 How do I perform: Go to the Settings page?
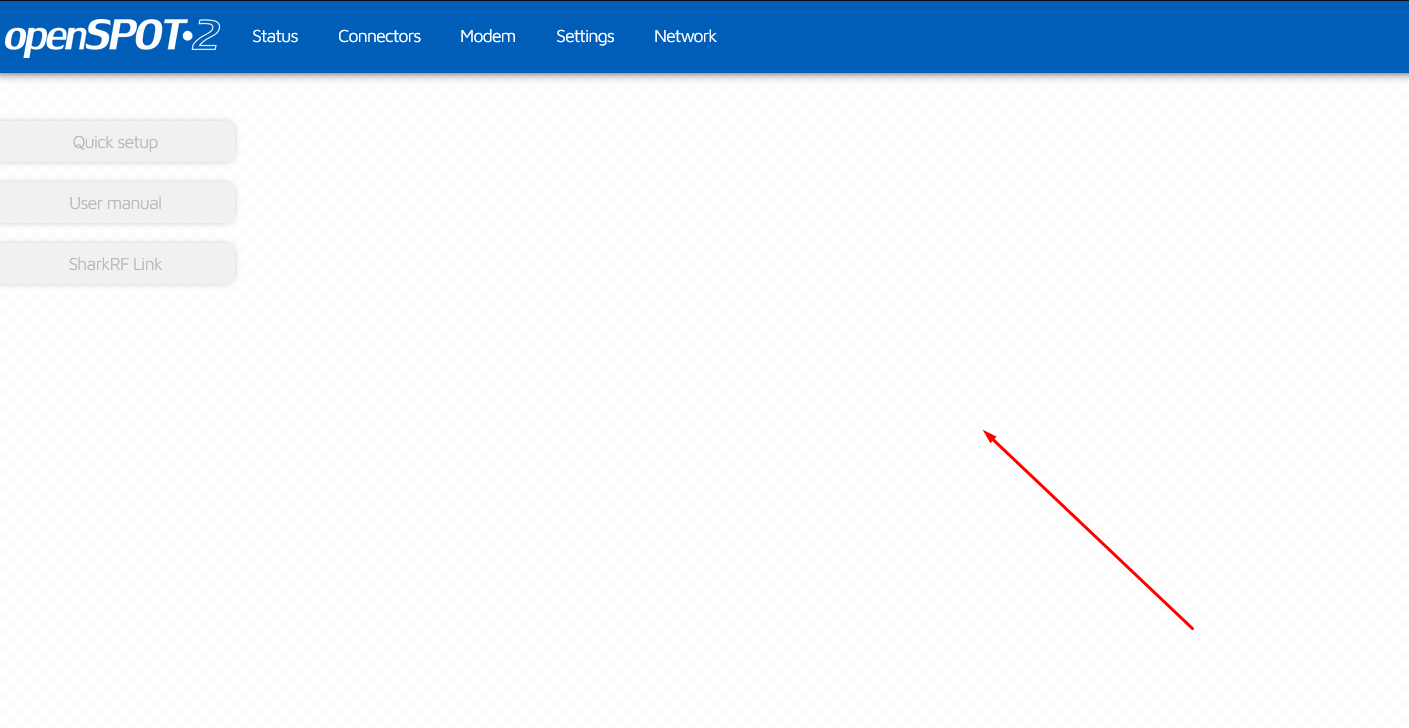click(x=585, y=36)
